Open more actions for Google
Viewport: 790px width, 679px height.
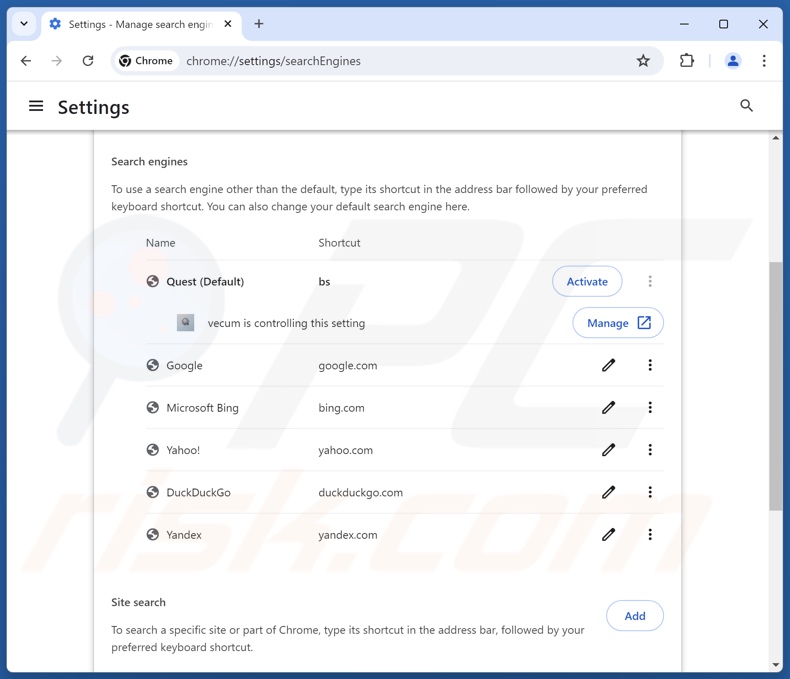point(650,365)
